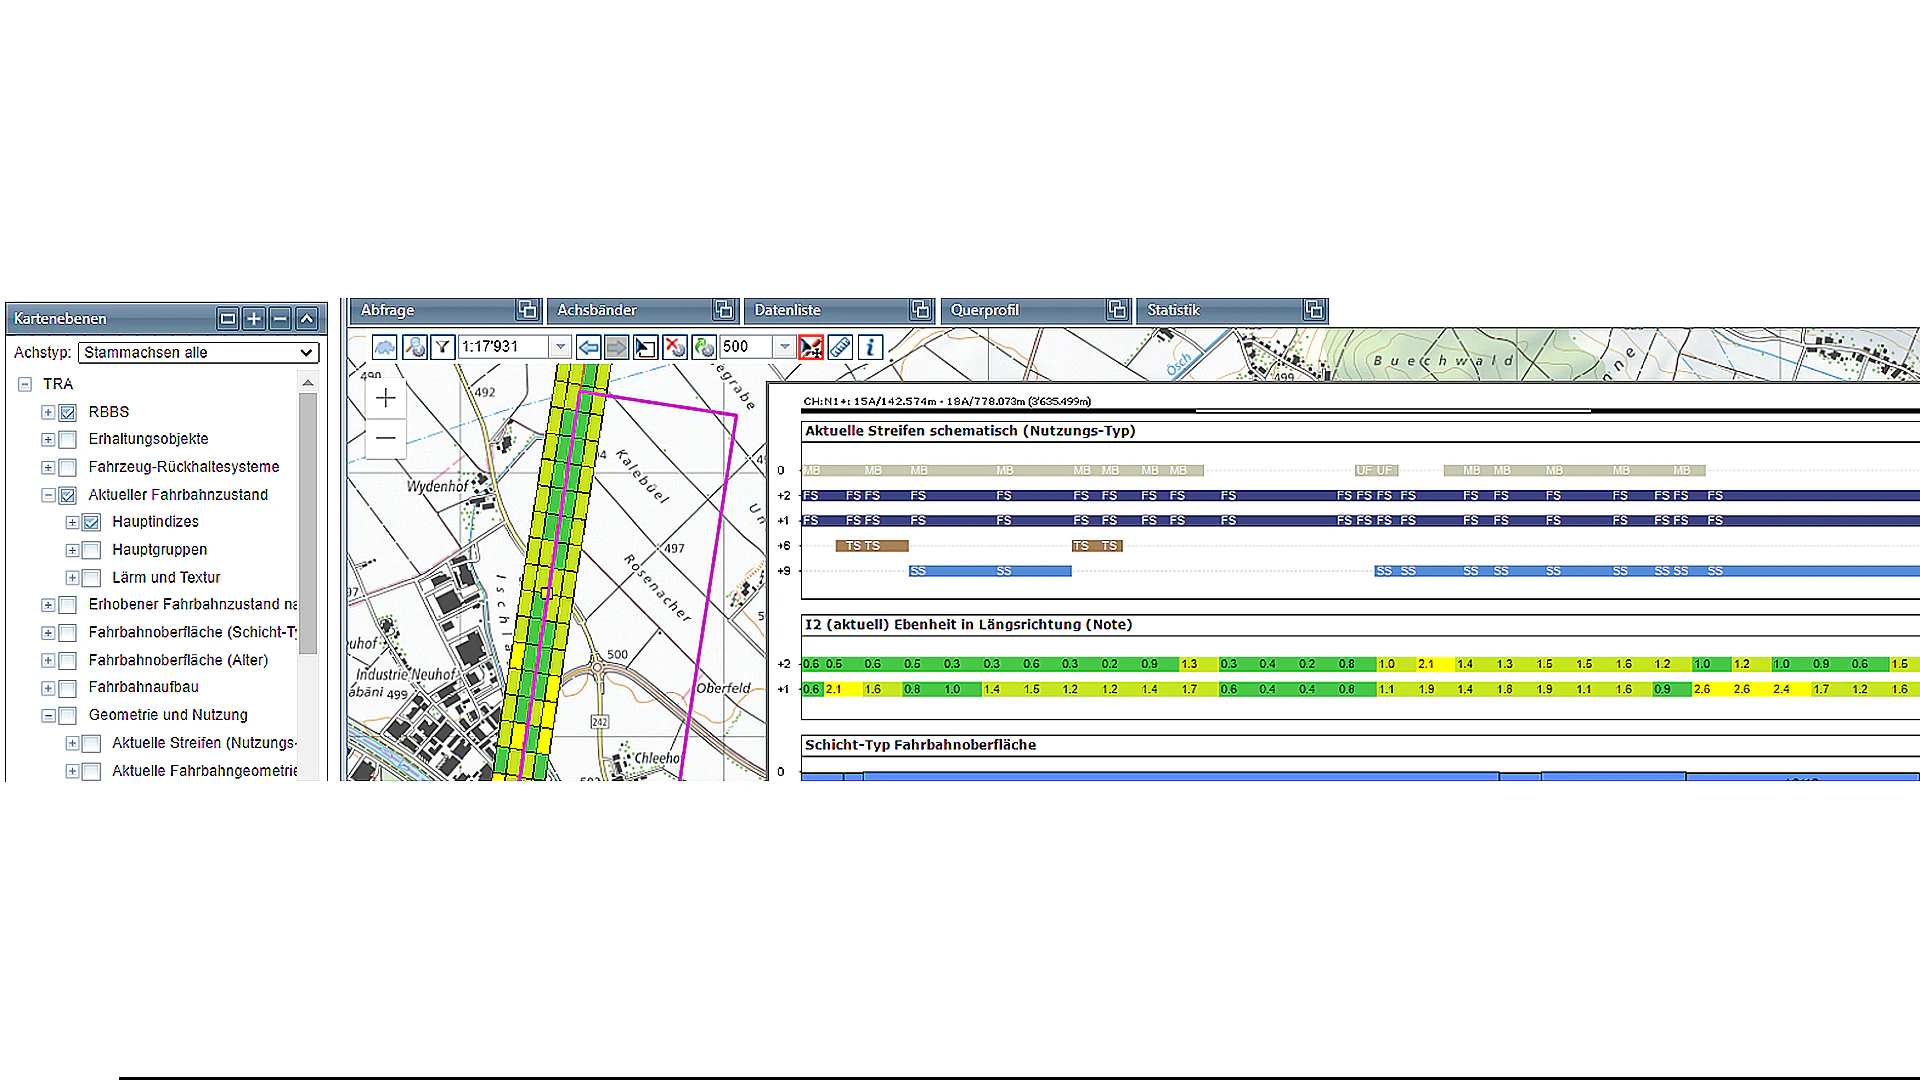This screenshot has height=1080, width=1920.
Task: Click the Switzerland overview map icon
Action: point(385,347)
